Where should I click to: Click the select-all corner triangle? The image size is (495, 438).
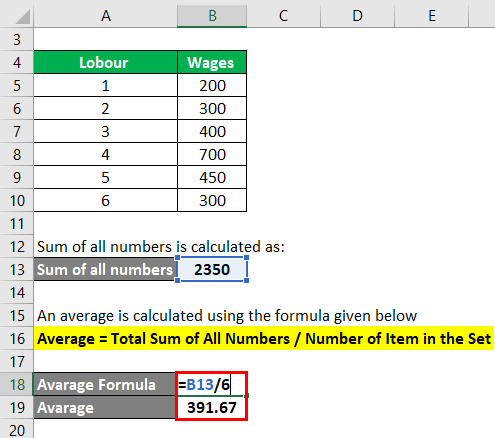tap(22, 17)
